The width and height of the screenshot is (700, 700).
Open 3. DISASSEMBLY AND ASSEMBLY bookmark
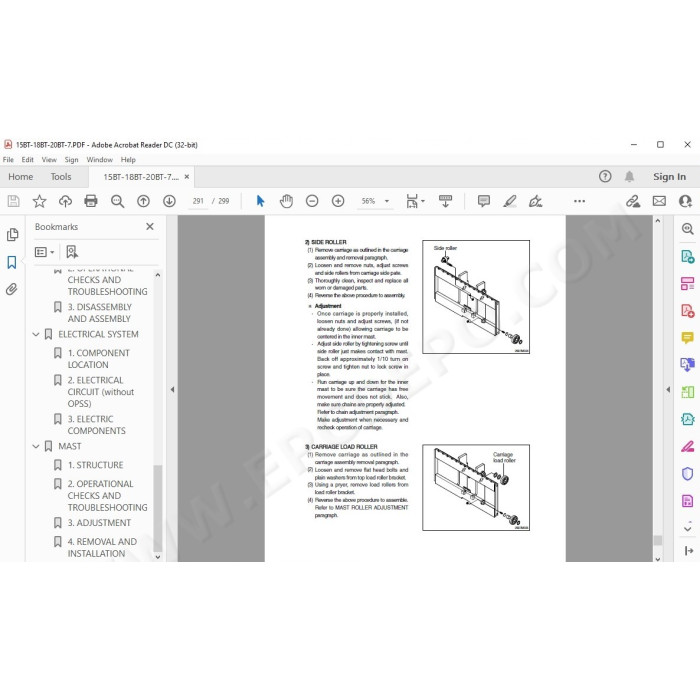point(100,313)
